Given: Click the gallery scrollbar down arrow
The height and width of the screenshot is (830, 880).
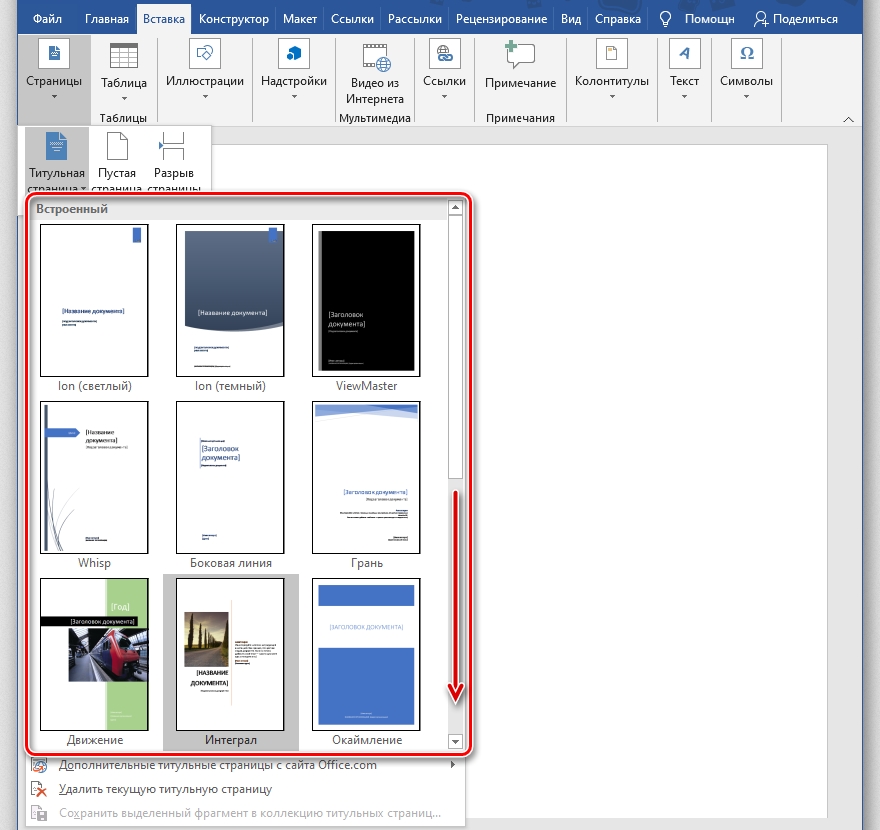Looking at the screenshot, I should (455, 741).
